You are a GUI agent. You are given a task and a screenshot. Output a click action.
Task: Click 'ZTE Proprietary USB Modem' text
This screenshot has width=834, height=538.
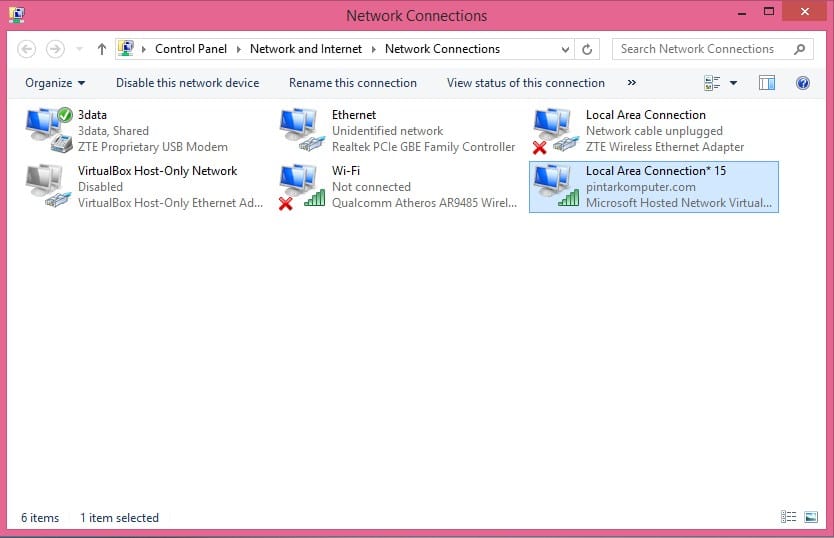[x=153, y=147]
